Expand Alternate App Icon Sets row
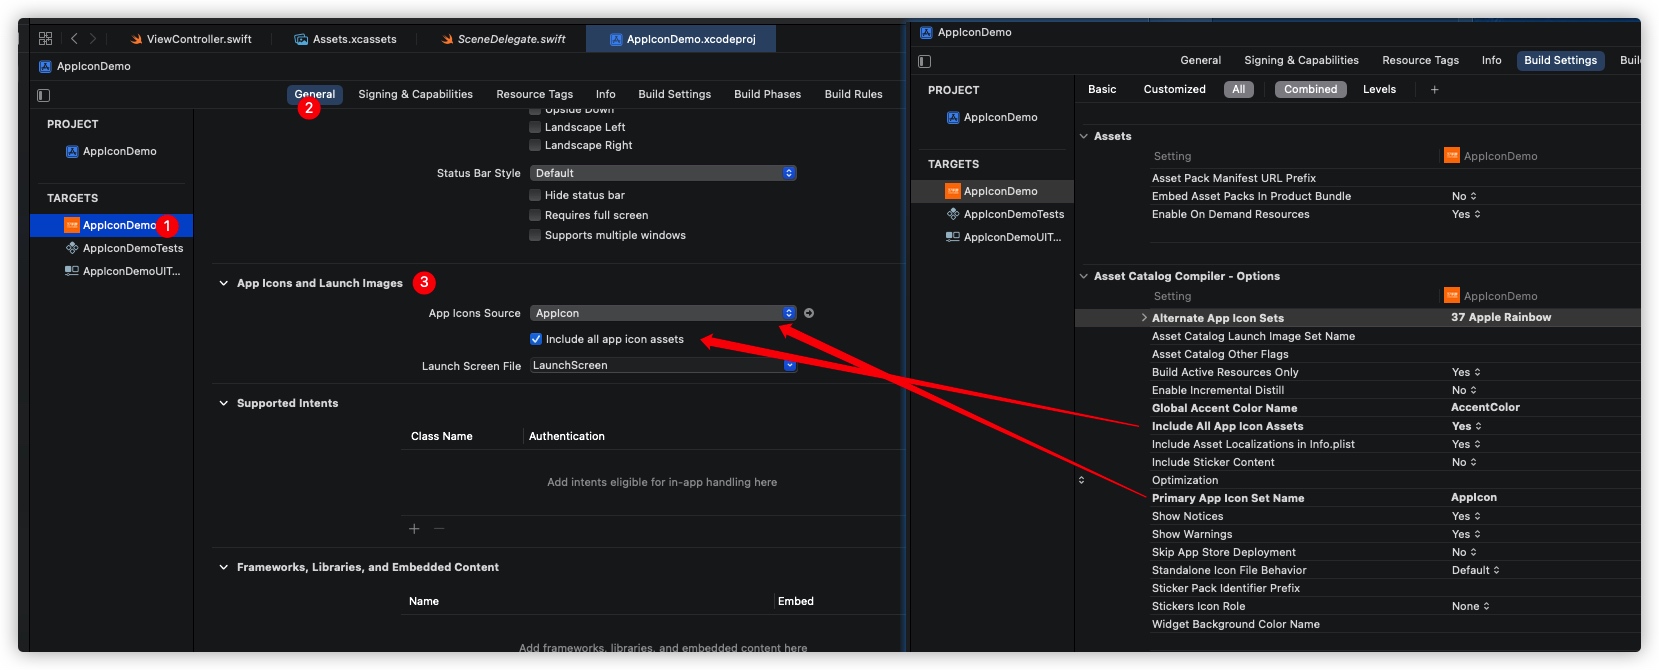The height and width of the screenshot is (670, 1659). [x=1144, y=317]
